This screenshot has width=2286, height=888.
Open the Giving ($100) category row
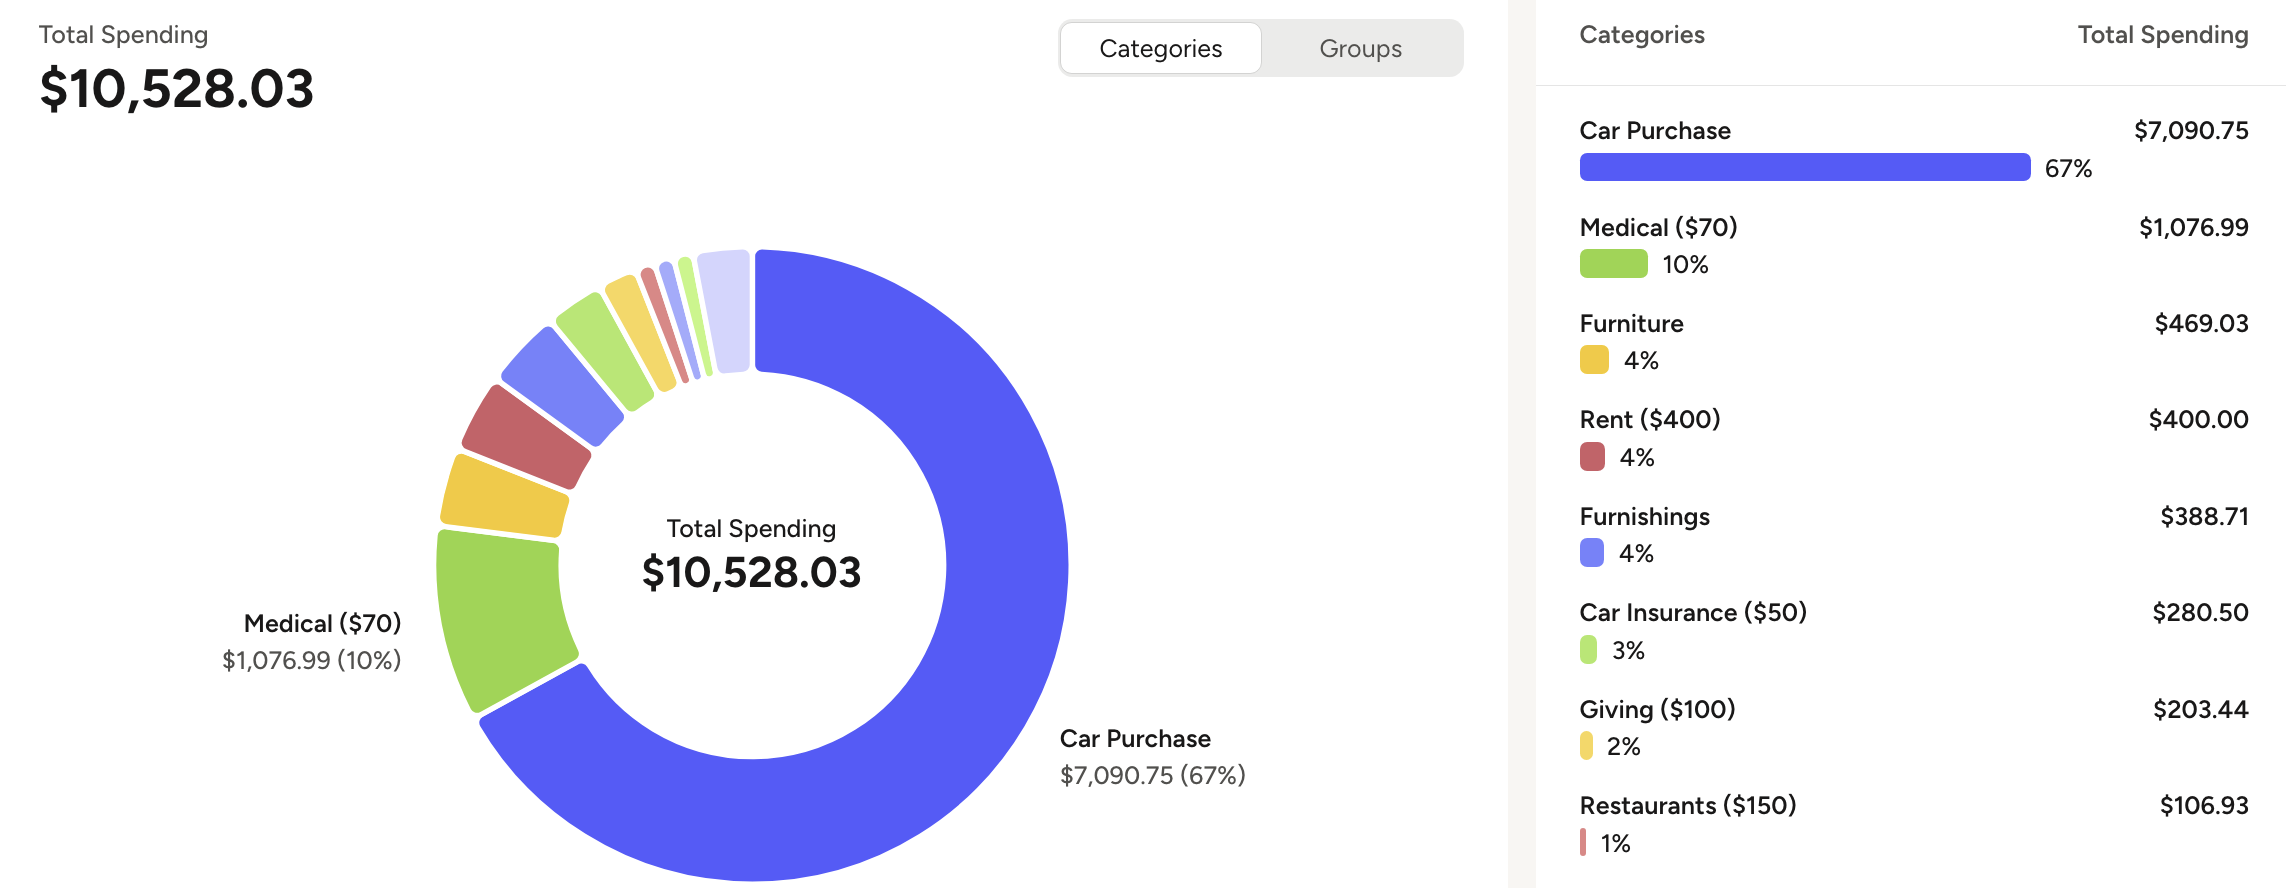click(1657, 710)
